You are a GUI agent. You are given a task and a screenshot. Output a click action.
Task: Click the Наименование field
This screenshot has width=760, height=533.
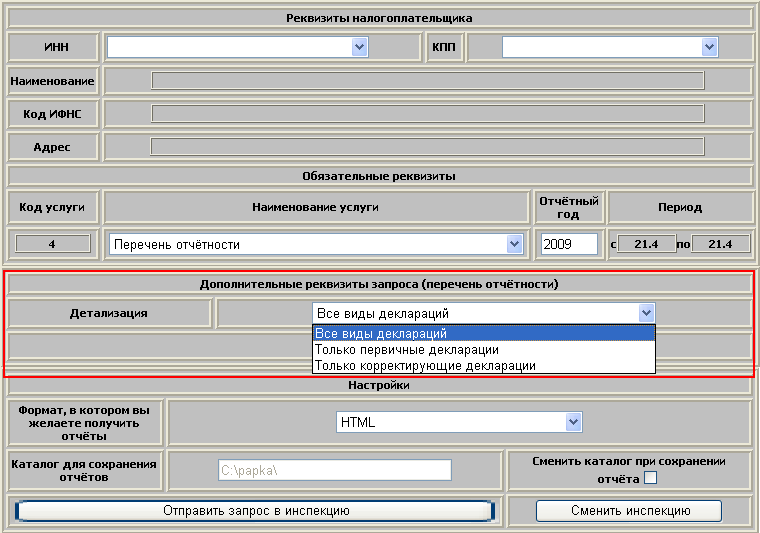pyautogui.click(x=428, y=80)
